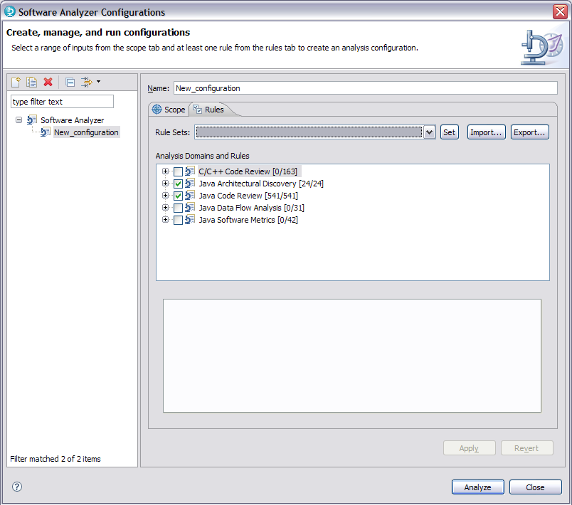The image size is (572, 505).
Task: Click the Java Architectural Discovery domain icon
Action: tap(190, 184)
